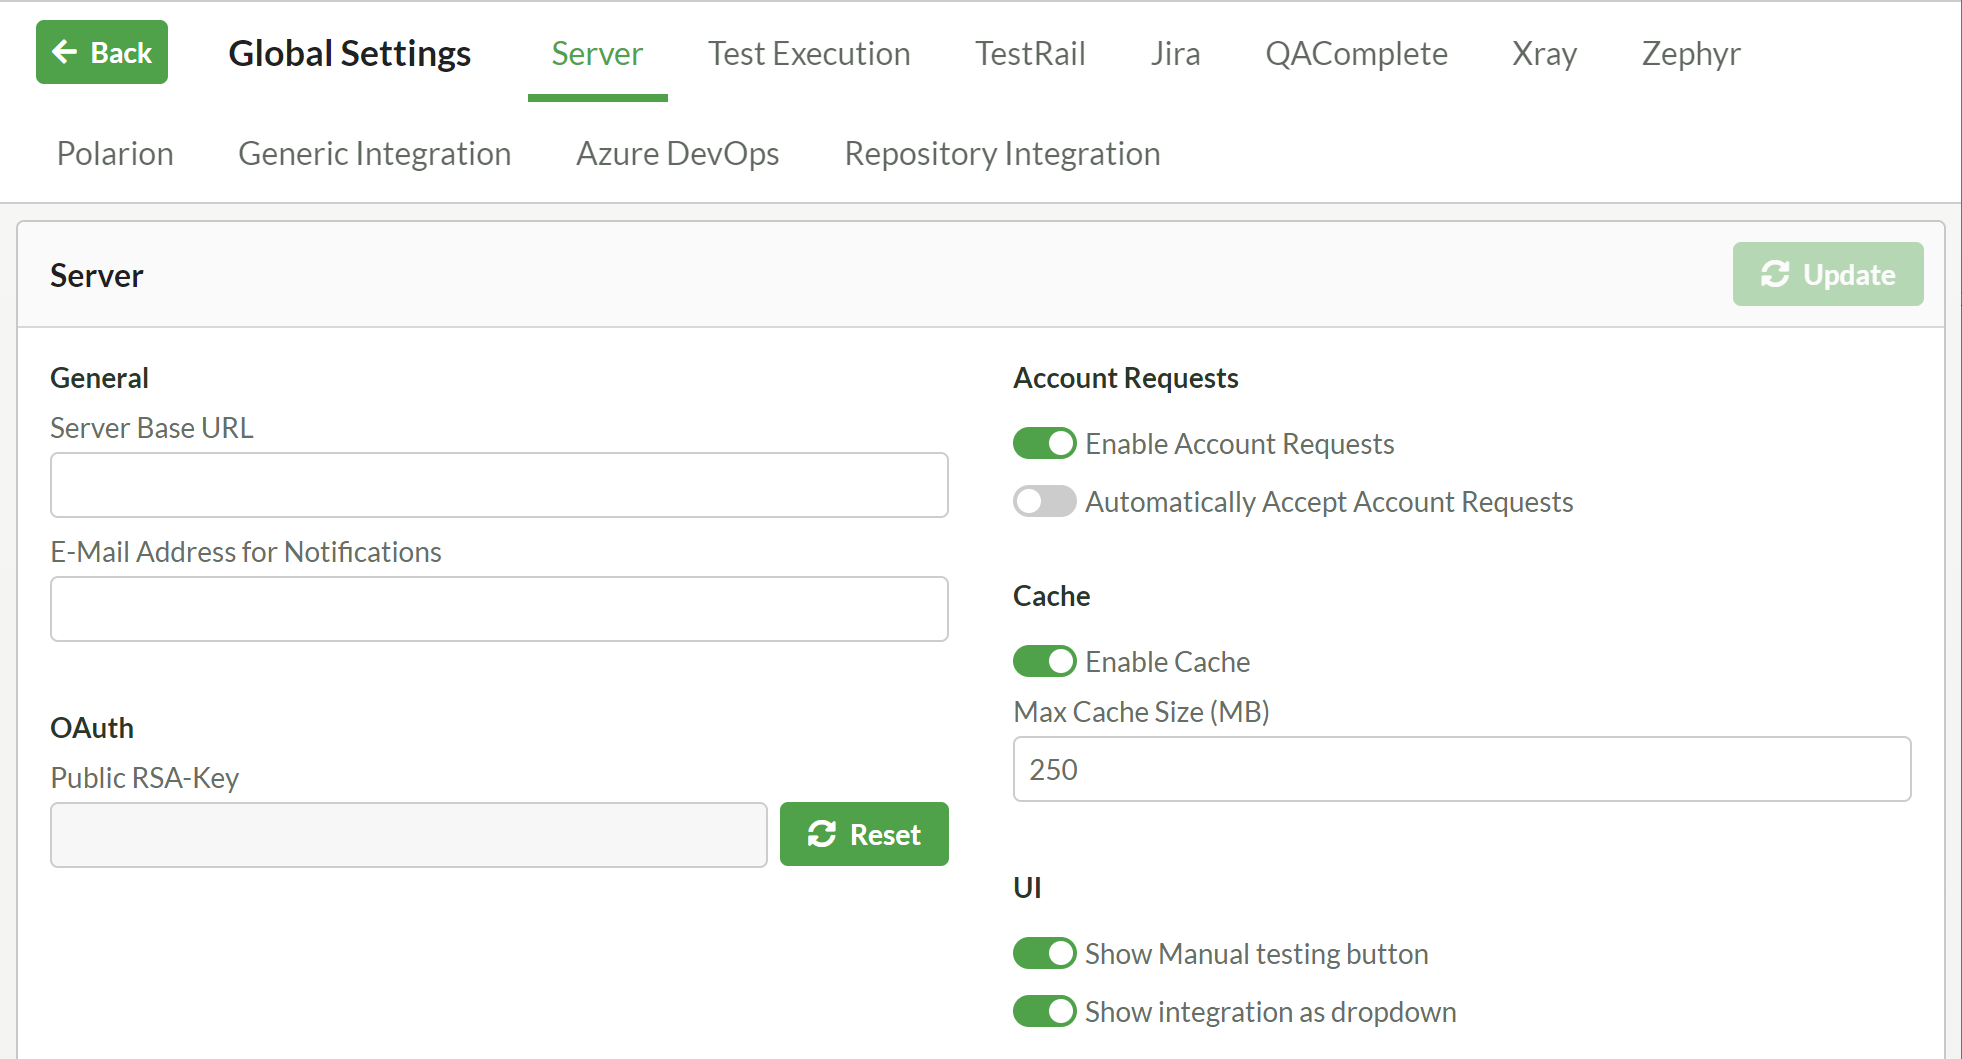
Task: Open Repository Integration settings tab
Action: point(1002,154)
